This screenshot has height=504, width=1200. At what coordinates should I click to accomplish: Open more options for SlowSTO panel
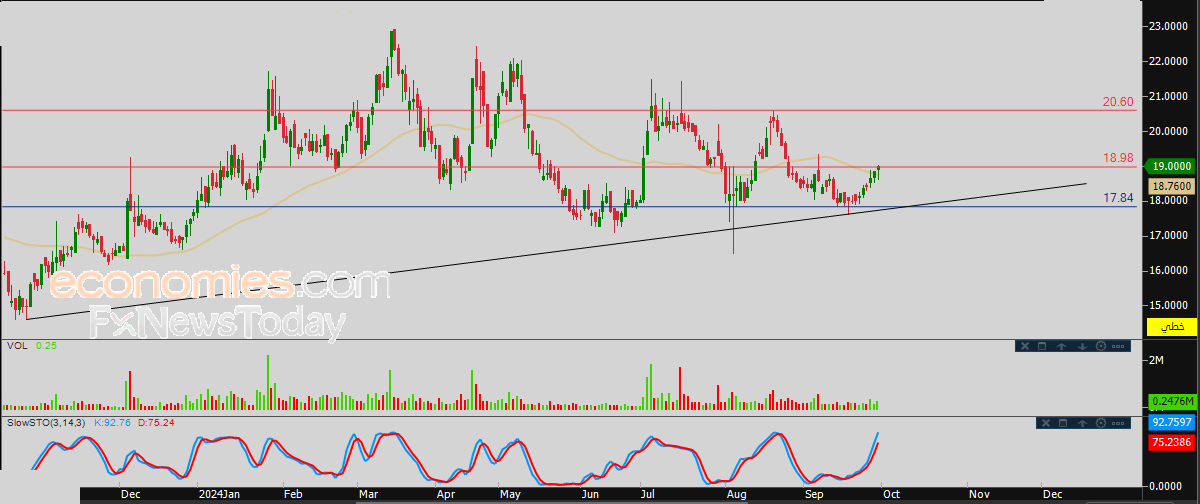[x=1118, y=423]
